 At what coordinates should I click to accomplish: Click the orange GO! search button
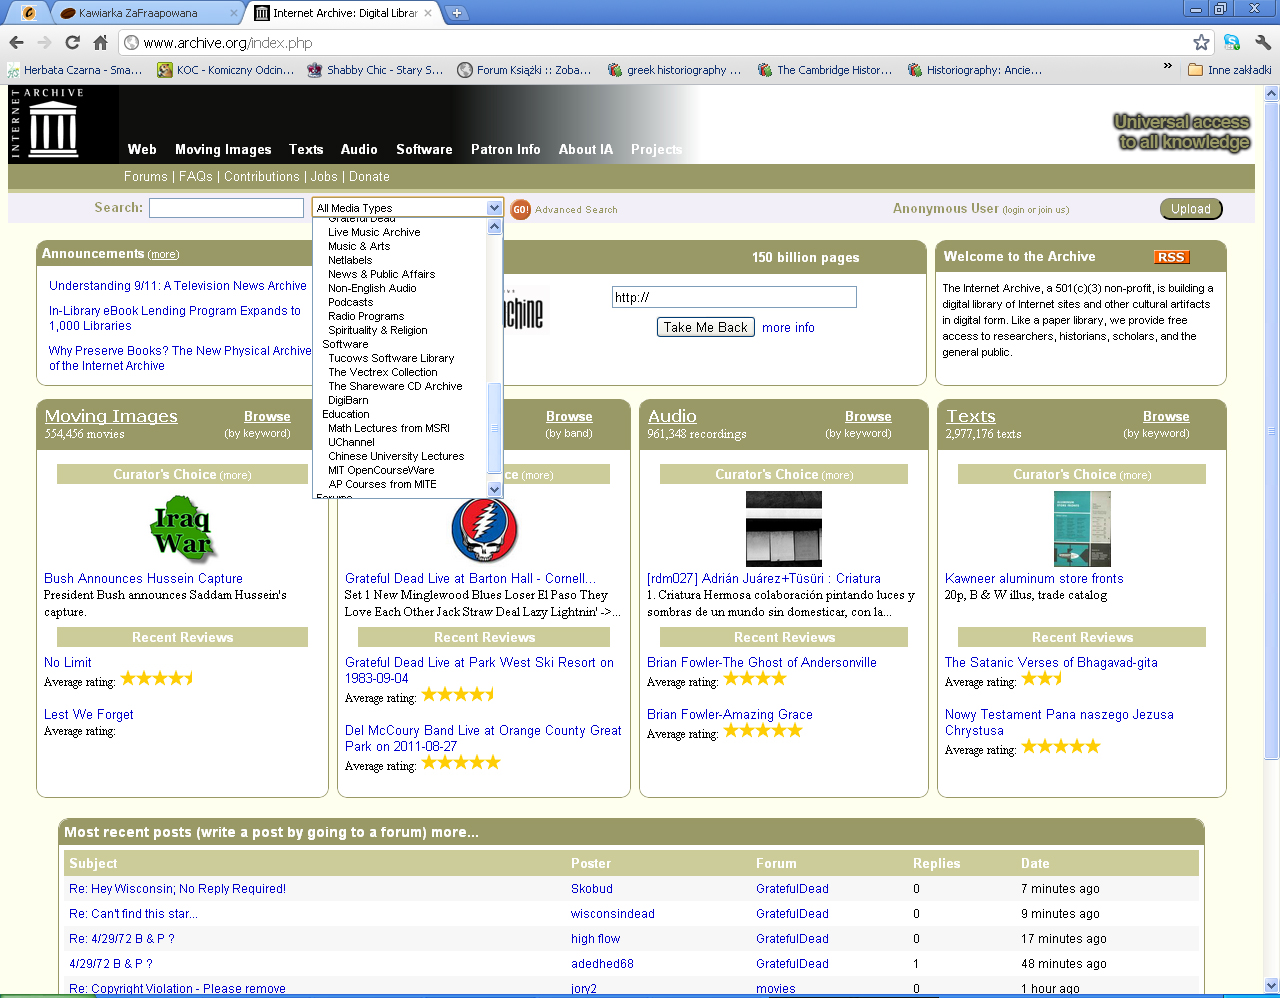click(x=520, y=209)
